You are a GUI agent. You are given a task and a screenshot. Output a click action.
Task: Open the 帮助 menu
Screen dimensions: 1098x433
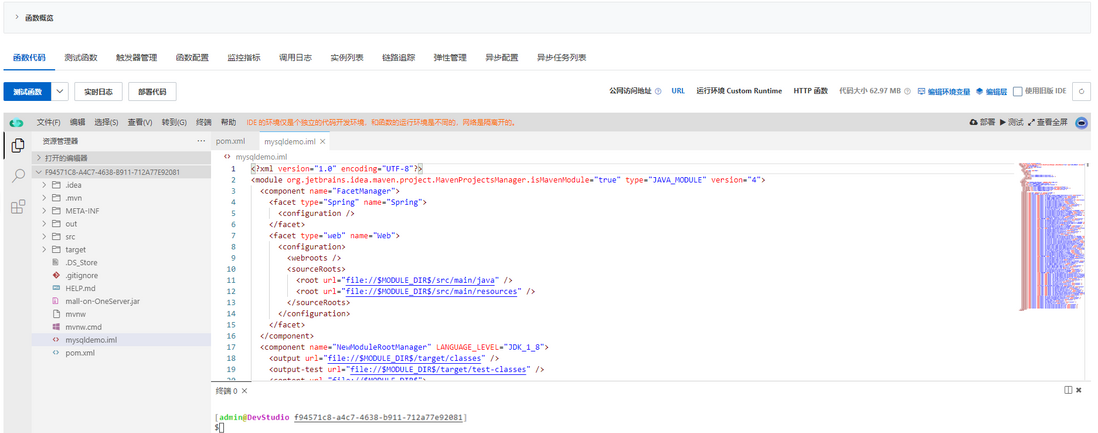228,122
